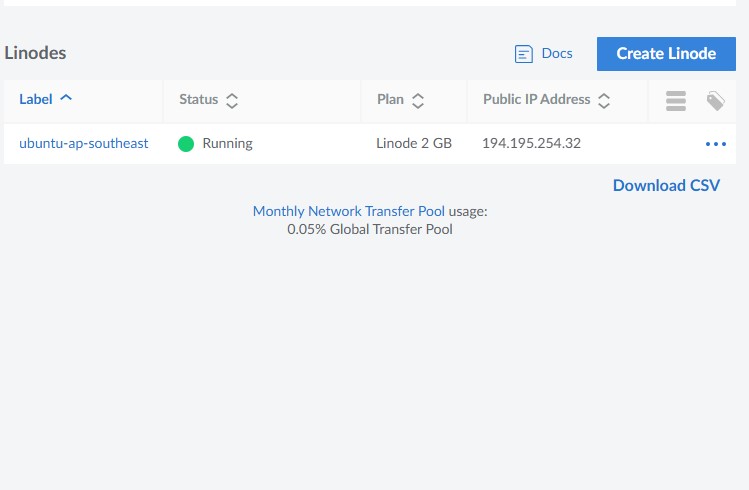Open the Docs link
Screen dimensions: 749x490
556,53
